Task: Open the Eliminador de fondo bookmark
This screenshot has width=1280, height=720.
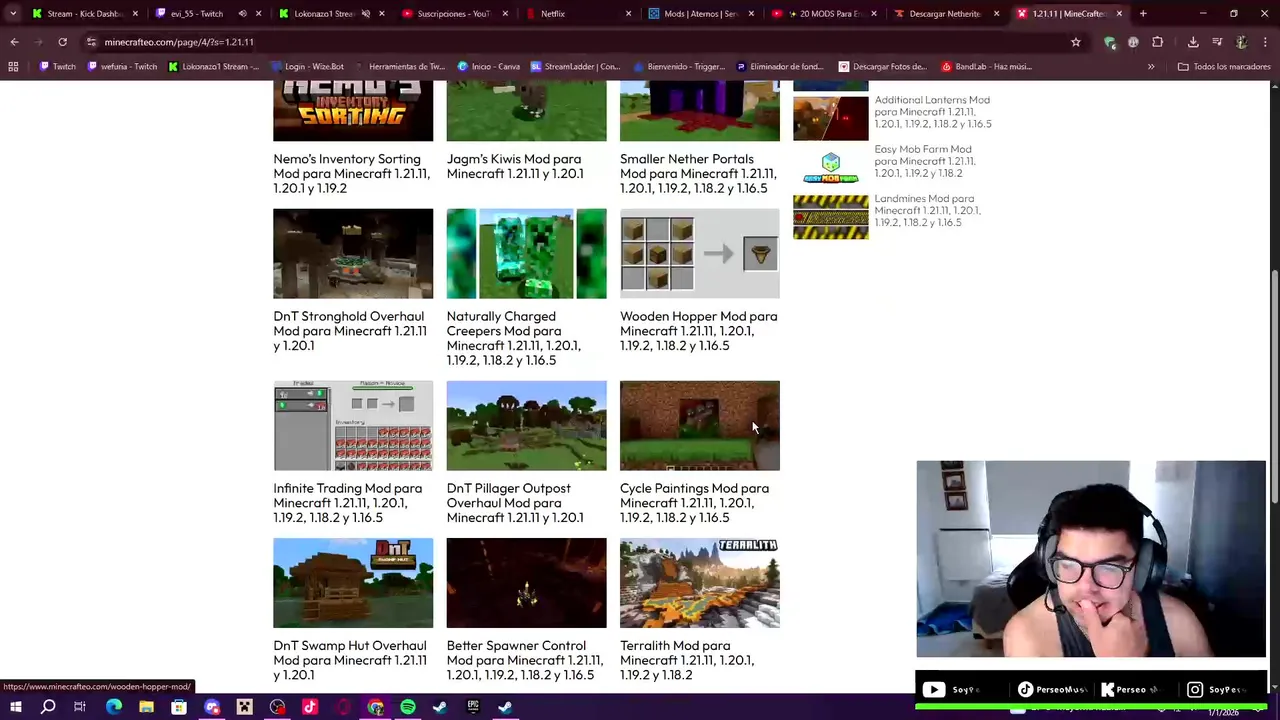Action: [x=781, y=67]
